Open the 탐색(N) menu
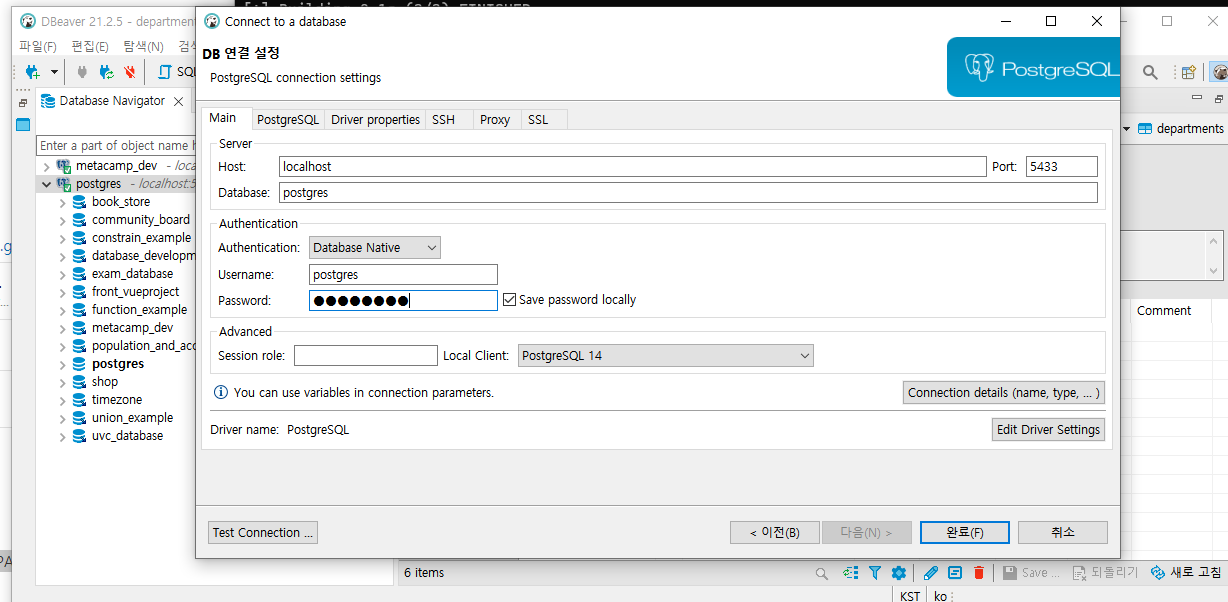 143,46
